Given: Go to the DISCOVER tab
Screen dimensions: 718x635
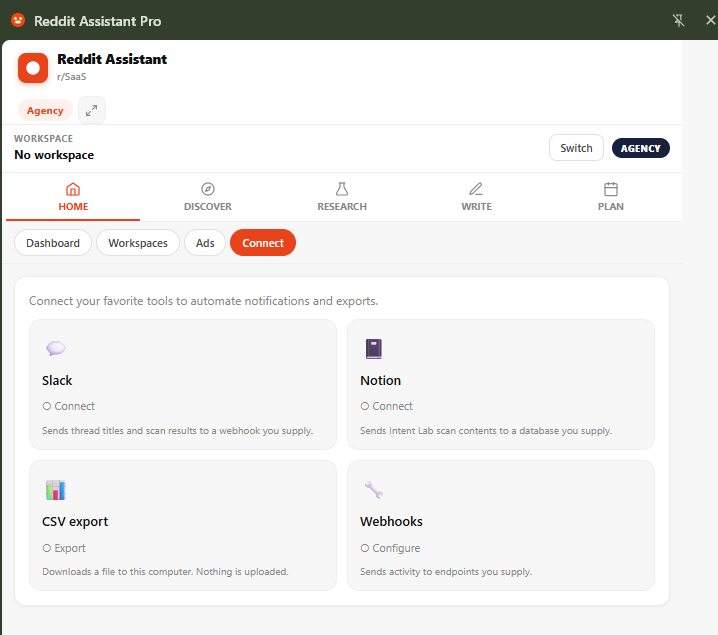Looking at the screenshot, I should click(207, 197).
